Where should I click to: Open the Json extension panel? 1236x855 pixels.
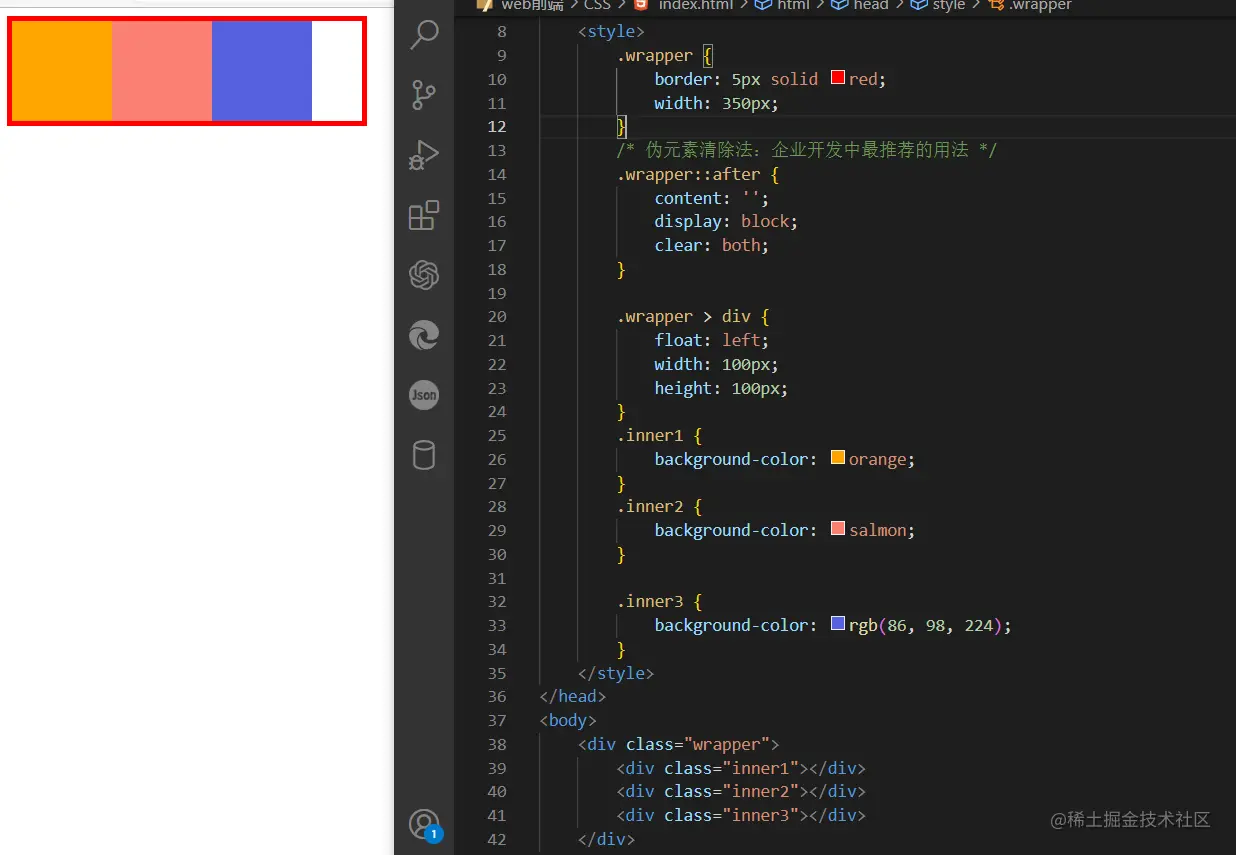point(424,395)
